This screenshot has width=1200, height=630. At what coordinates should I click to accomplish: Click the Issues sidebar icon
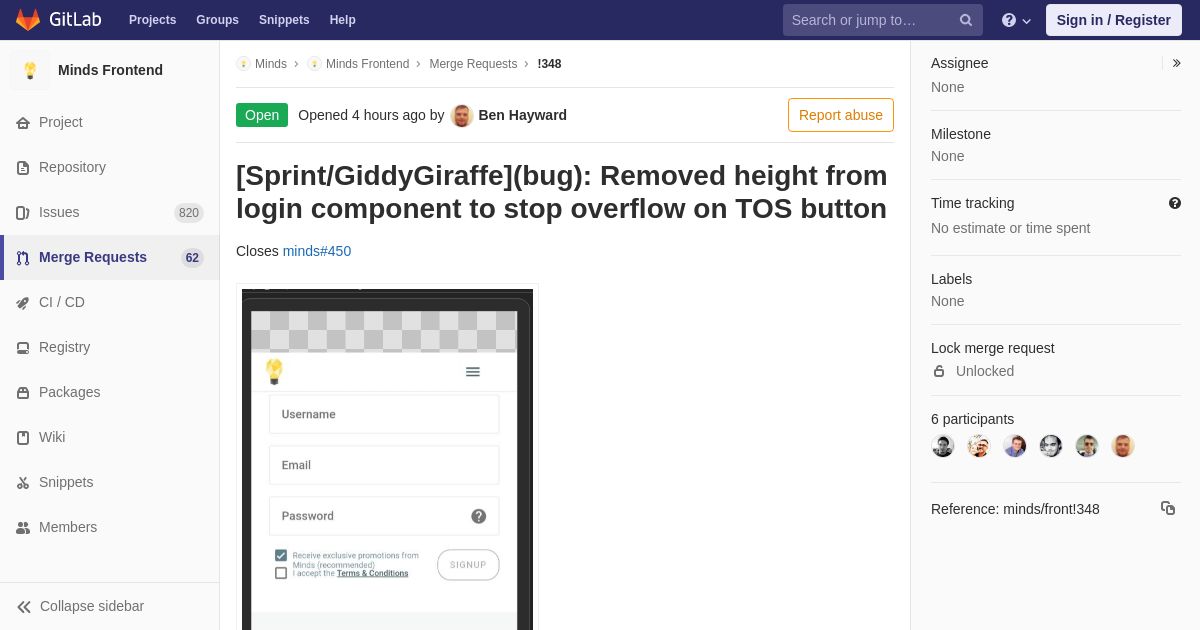(x=23, y=213)
